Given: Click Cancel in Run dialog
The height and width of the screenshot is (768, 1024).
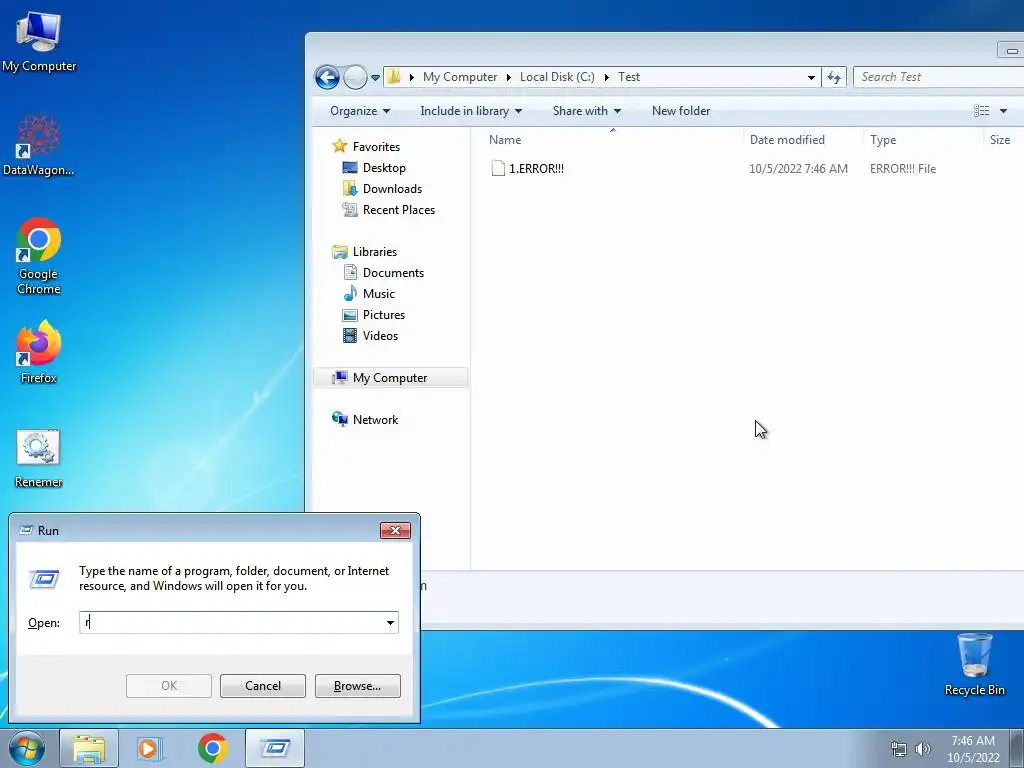Looking at the screenshot, I should point(263,686).
